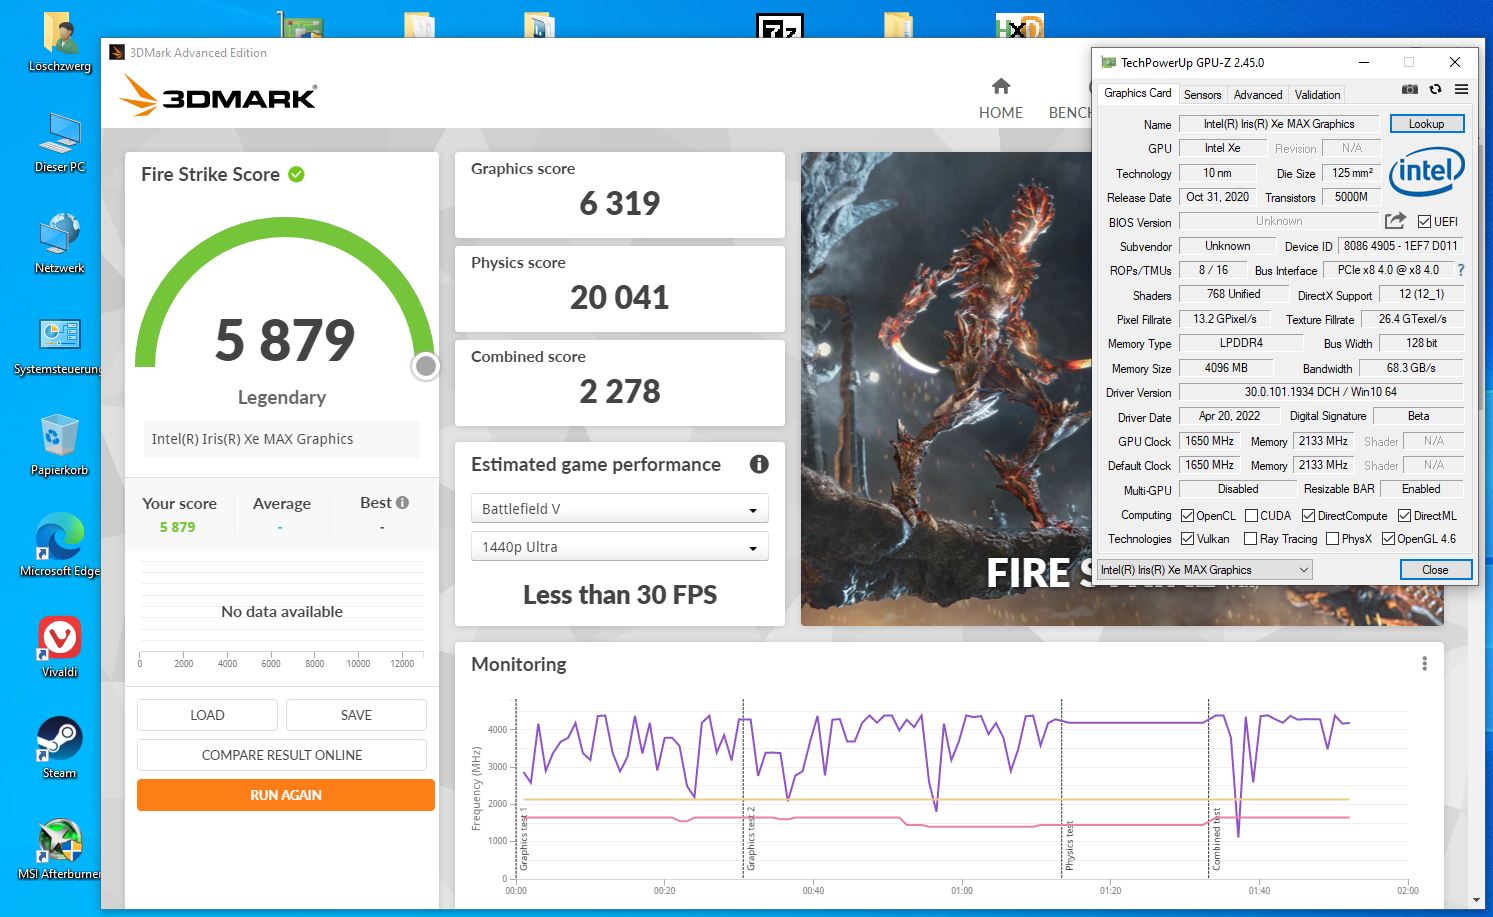
Task: Click the 3DMark logo in the header
Action: click(219, 97)
